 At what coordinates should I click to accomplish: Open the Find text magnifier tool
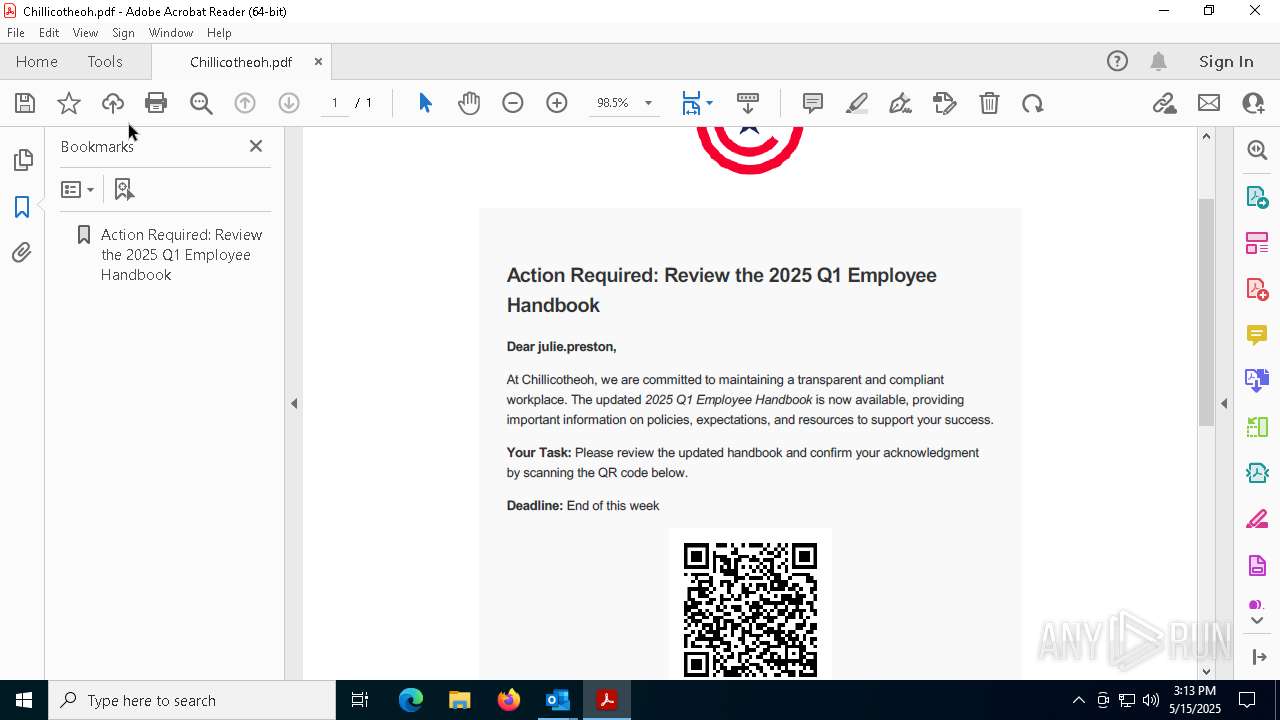pyautogui.click(x=201, y=103)
